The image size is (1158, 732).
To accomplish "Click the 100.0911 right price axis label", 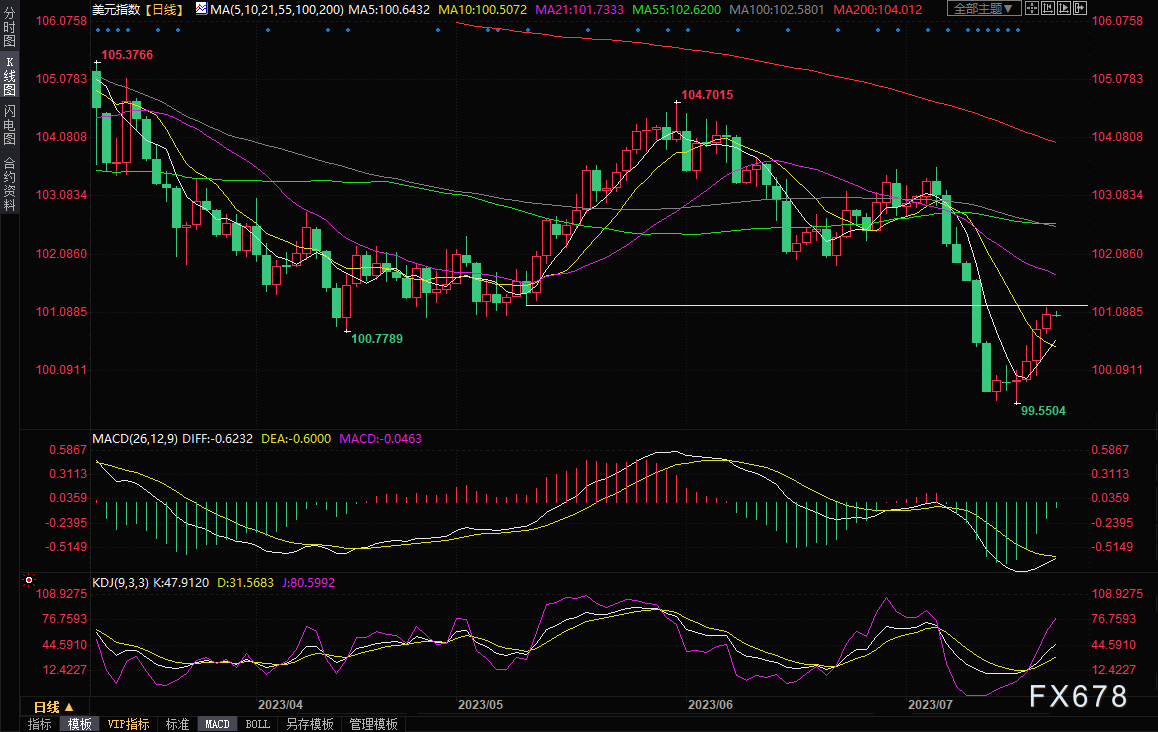I will click(x=1117, y=369).
